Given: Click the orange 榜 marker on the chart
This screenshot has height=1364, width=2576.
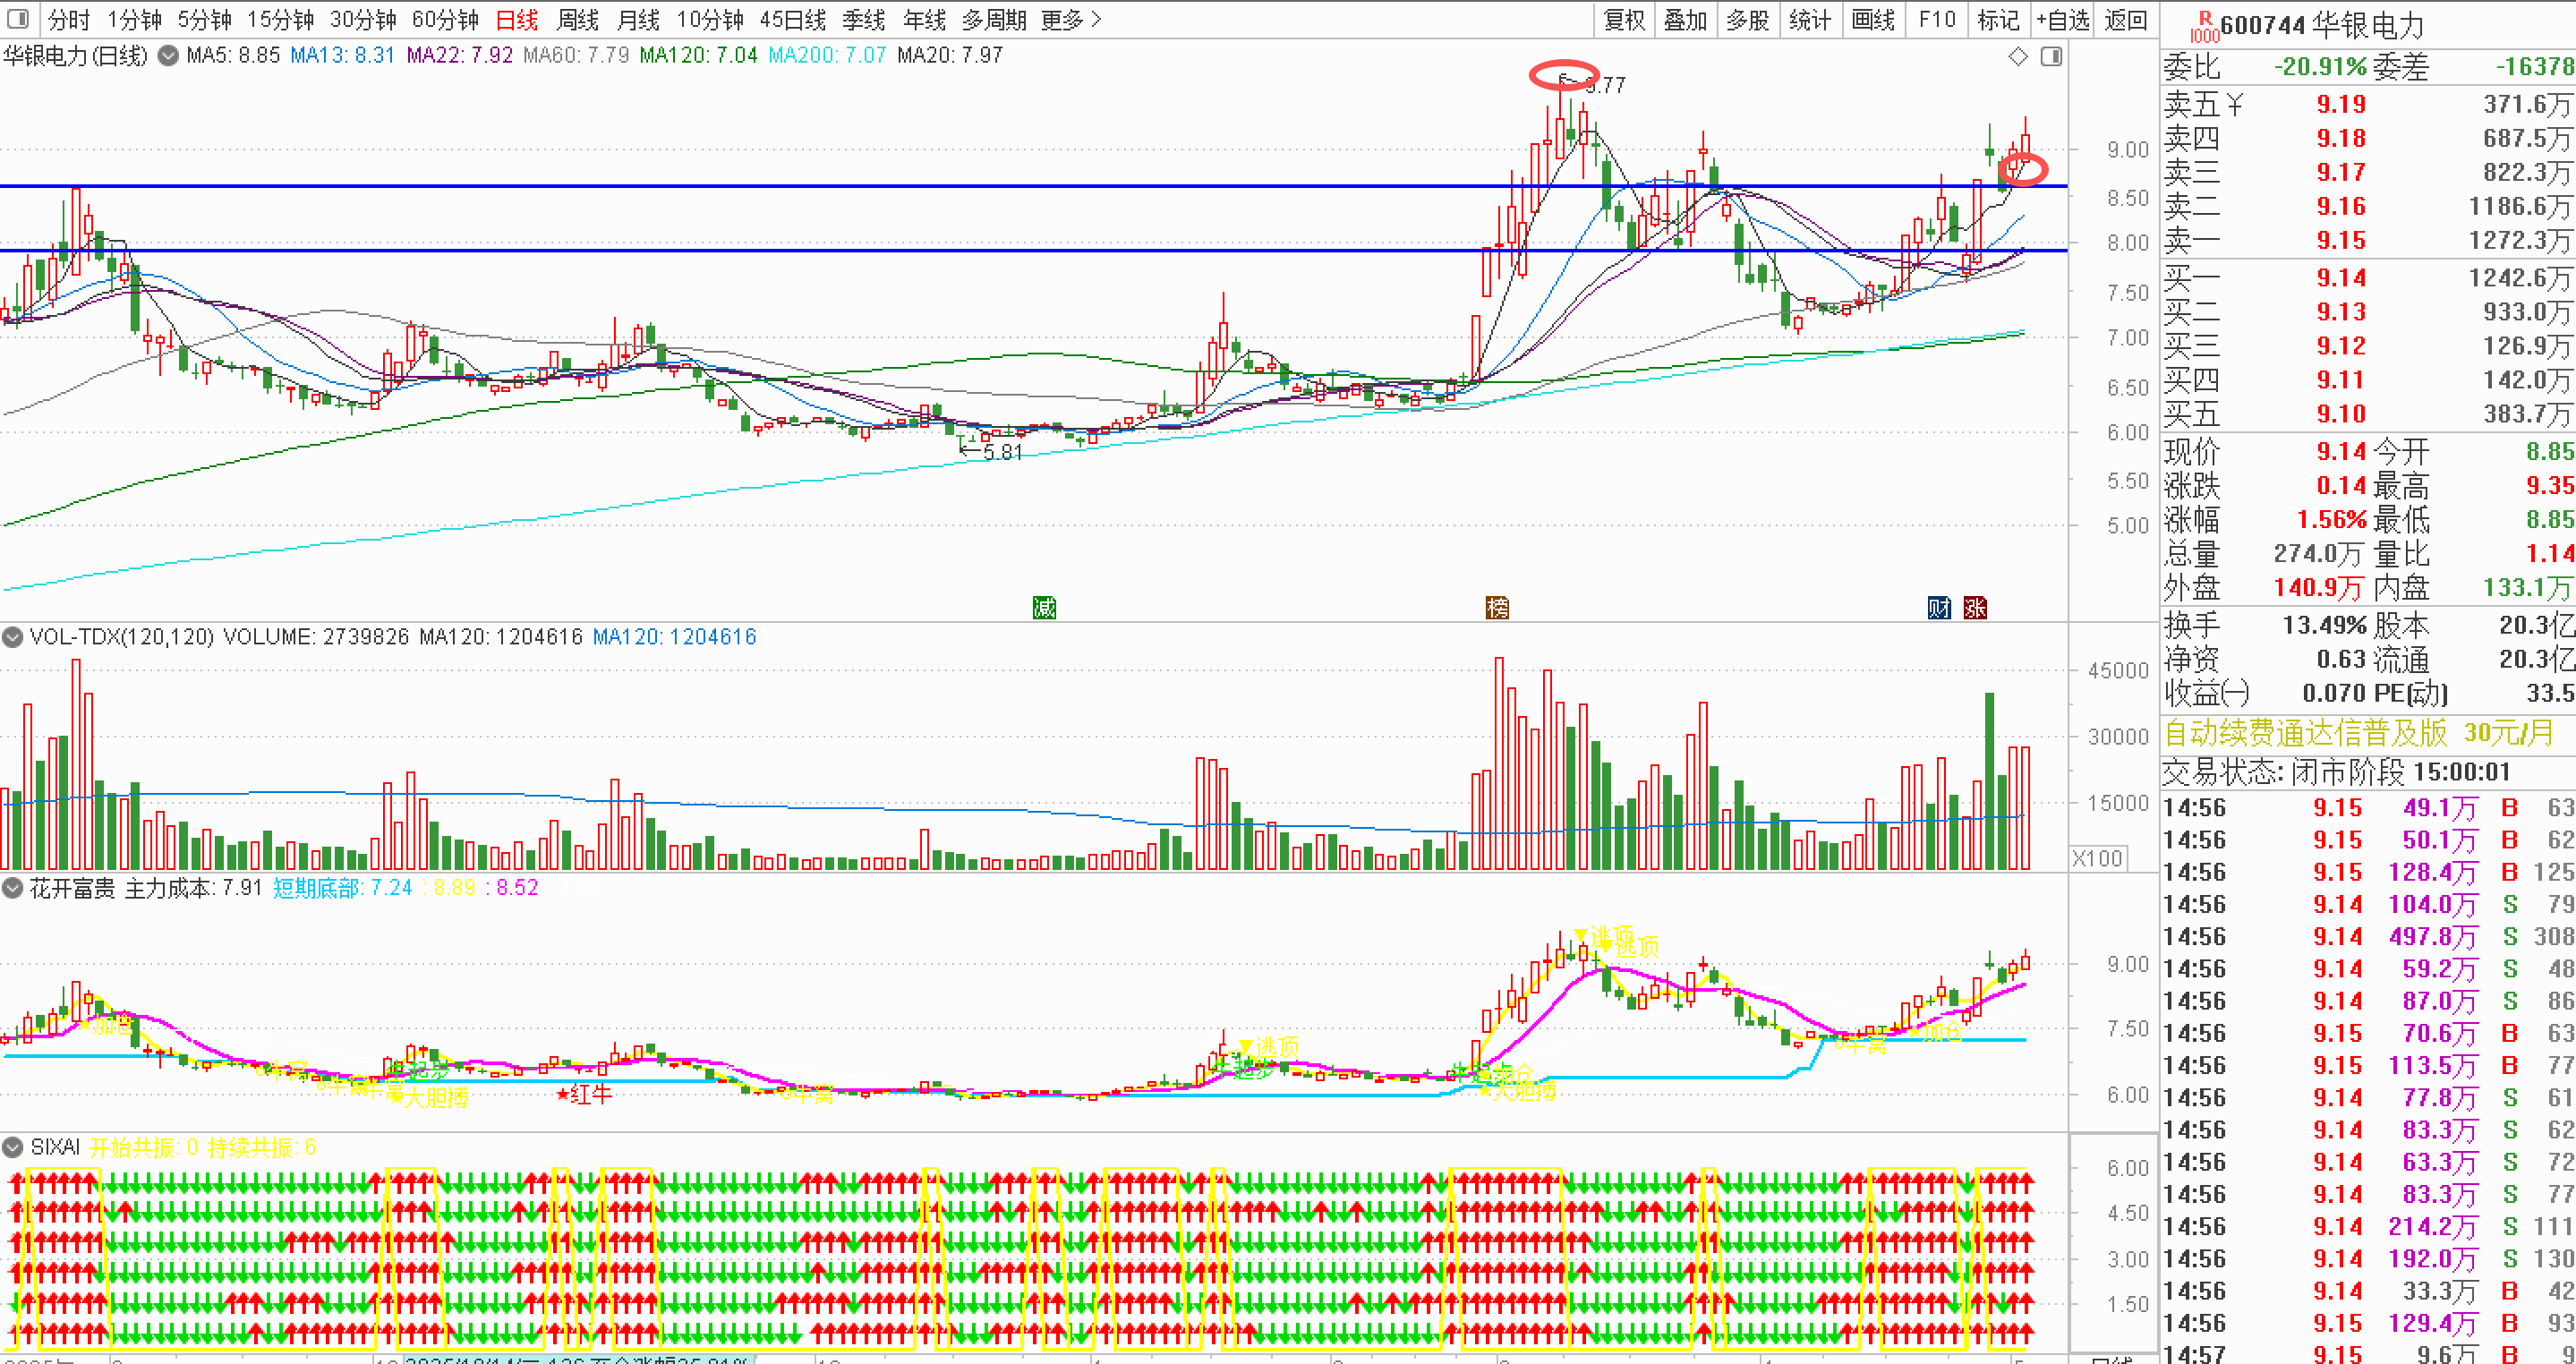Looking at the screenshot, I should tap(1497, 607).
